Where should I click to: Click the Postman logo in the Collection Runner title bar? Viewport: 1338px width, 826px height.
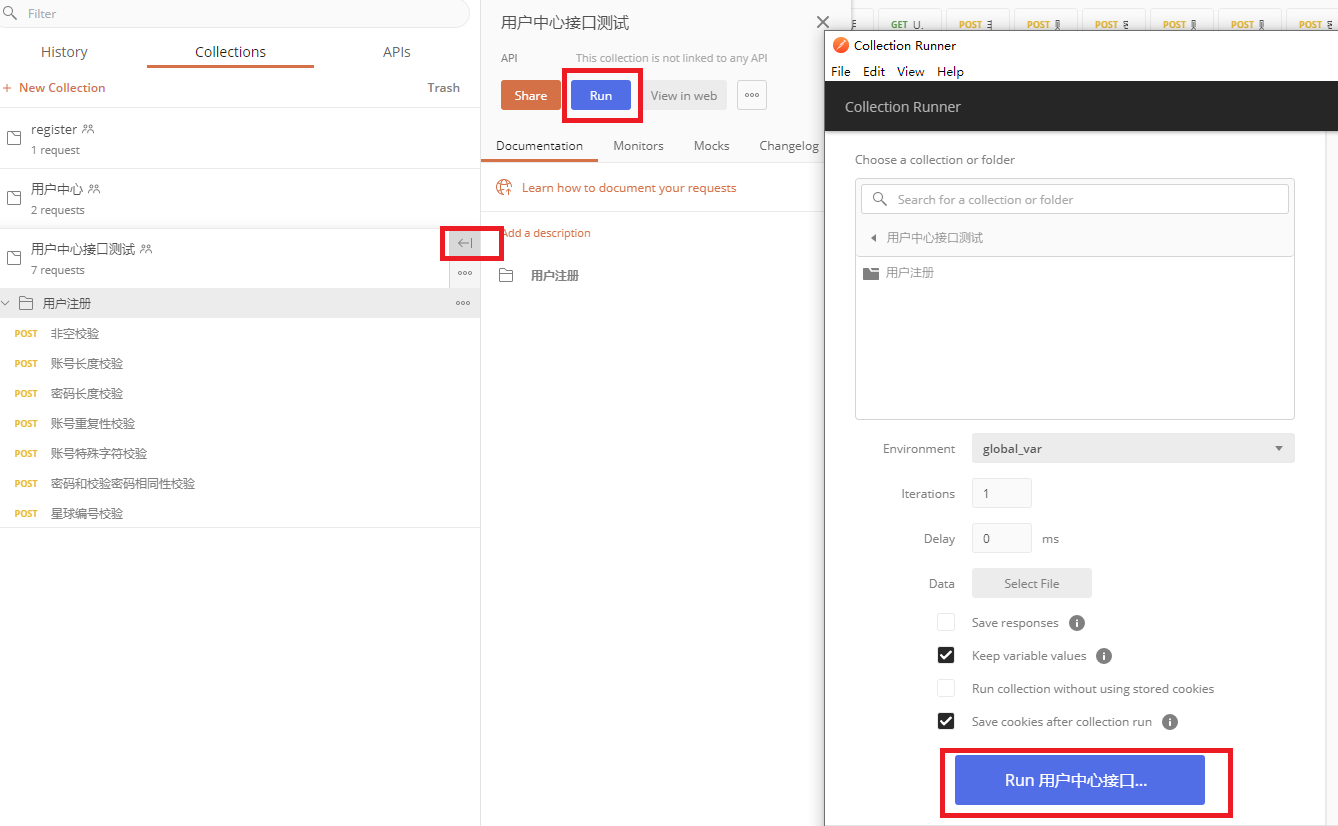pos(841,45)
